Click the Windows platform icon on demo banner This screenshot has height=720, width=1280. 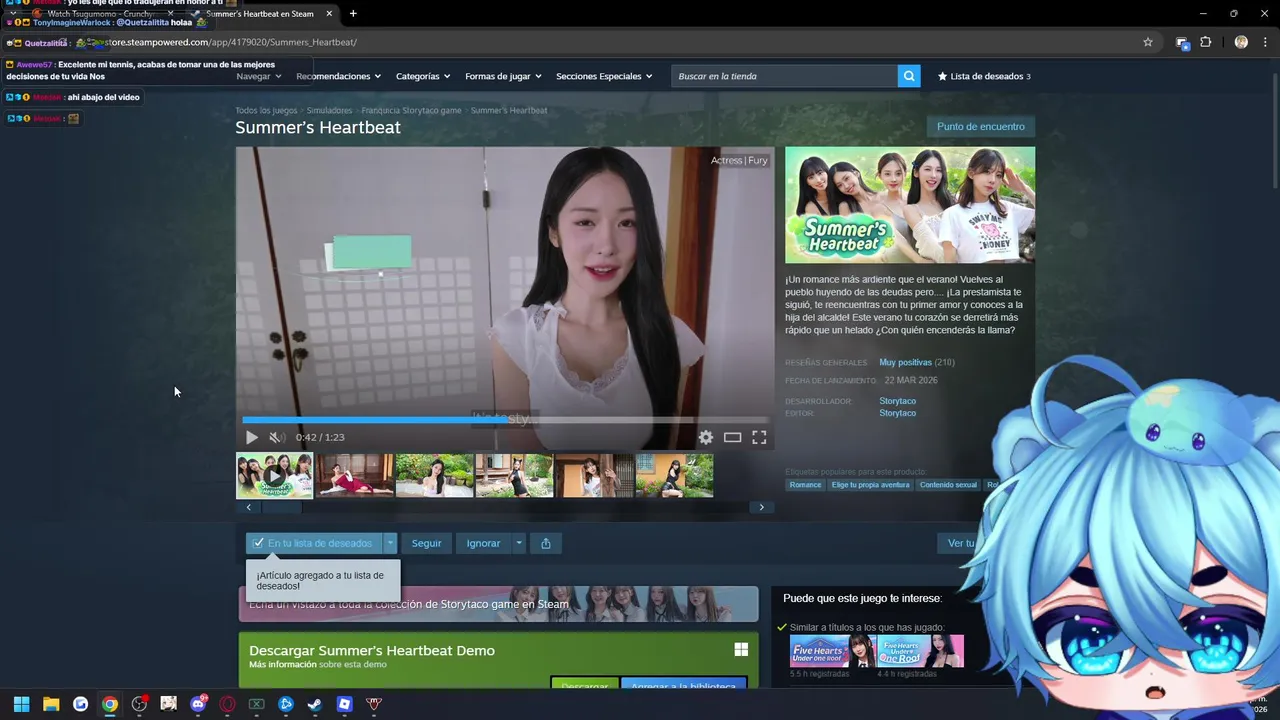(741, 650)
